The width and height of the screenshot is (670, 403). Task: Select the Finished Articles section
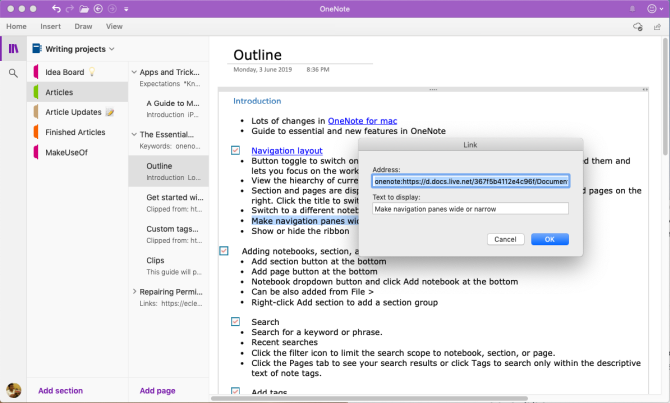click(x=77, y=132)
